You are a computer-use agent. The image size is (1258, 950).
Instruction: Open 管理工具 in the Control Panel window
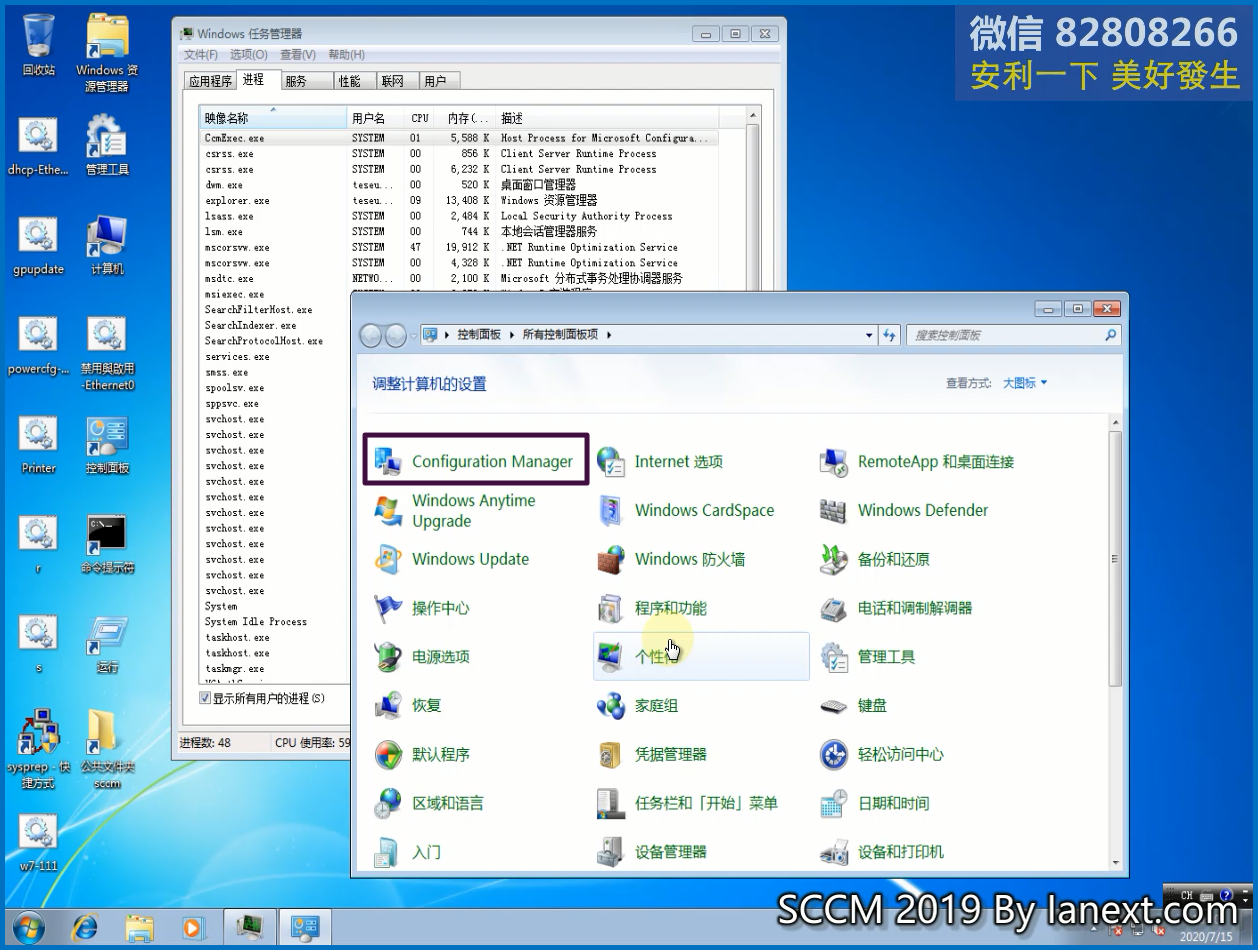[869, 657]
